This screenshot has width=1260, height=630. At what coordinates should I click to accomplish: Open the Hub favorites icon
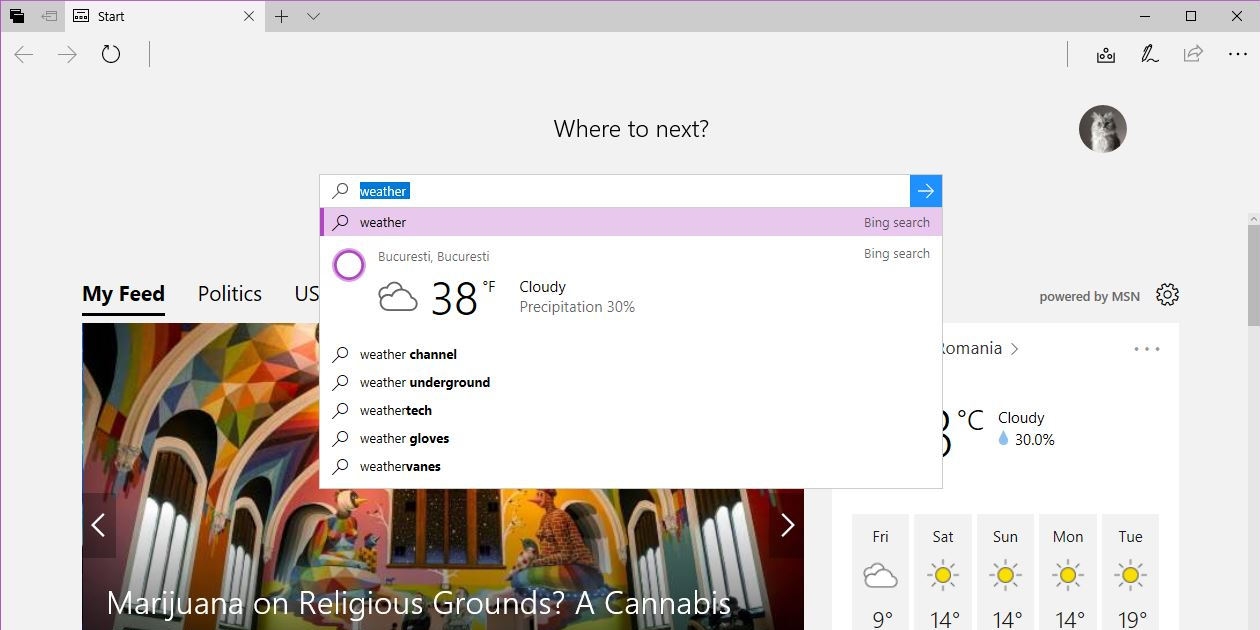1106,54
